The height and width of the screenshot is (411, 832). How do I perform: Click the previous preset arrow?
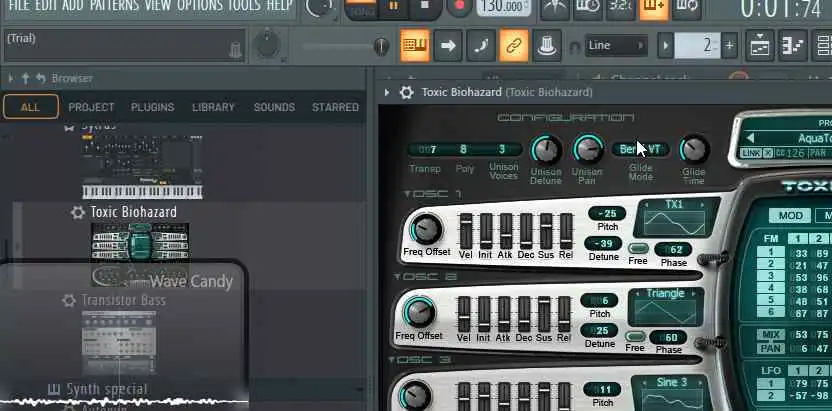point(750,138)
